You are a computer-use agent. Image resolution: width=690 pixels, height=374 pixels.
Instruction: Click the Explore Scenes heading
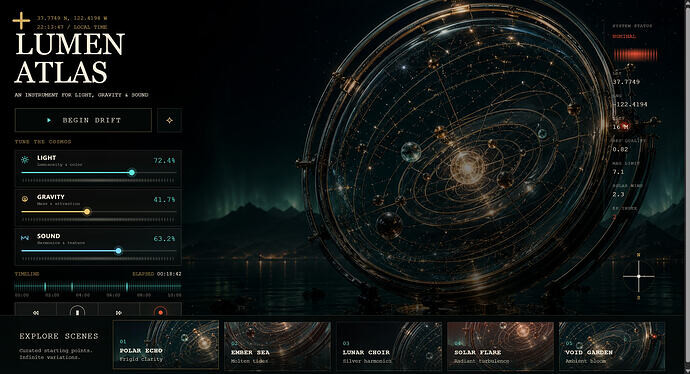click(59, 336)
